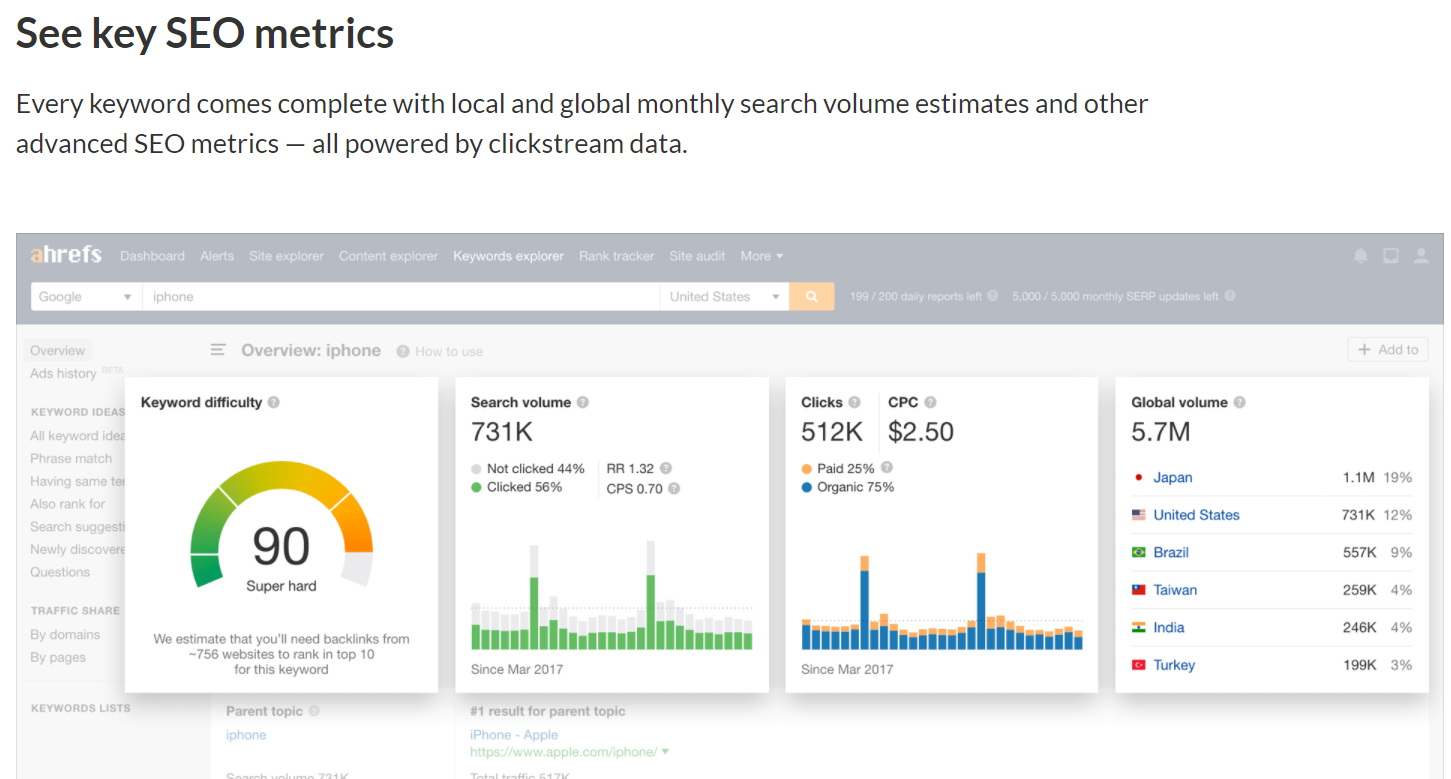The image size is (1451, 779).
Task: Click help icon beside Keyword difficulty
Action: 274,402
